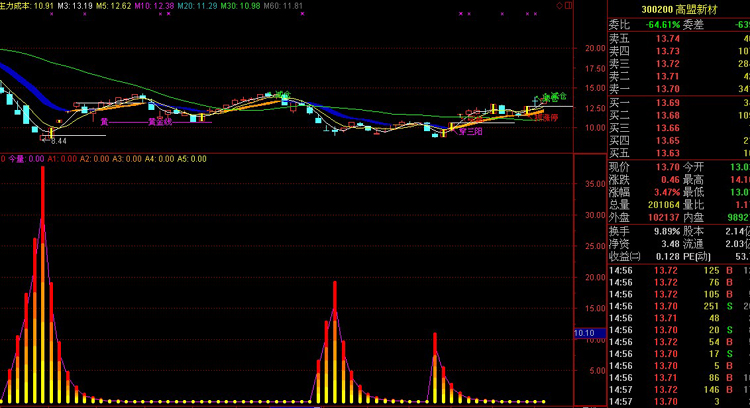The image size is (750, 408).
Task: Select the trade tick with volume 86
Action: click(x=679, y=378)
